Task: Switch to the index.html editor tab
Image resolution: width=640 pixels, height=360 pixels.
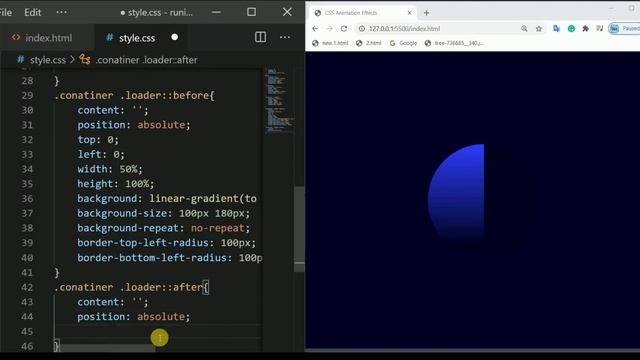Action: point(42,38)
